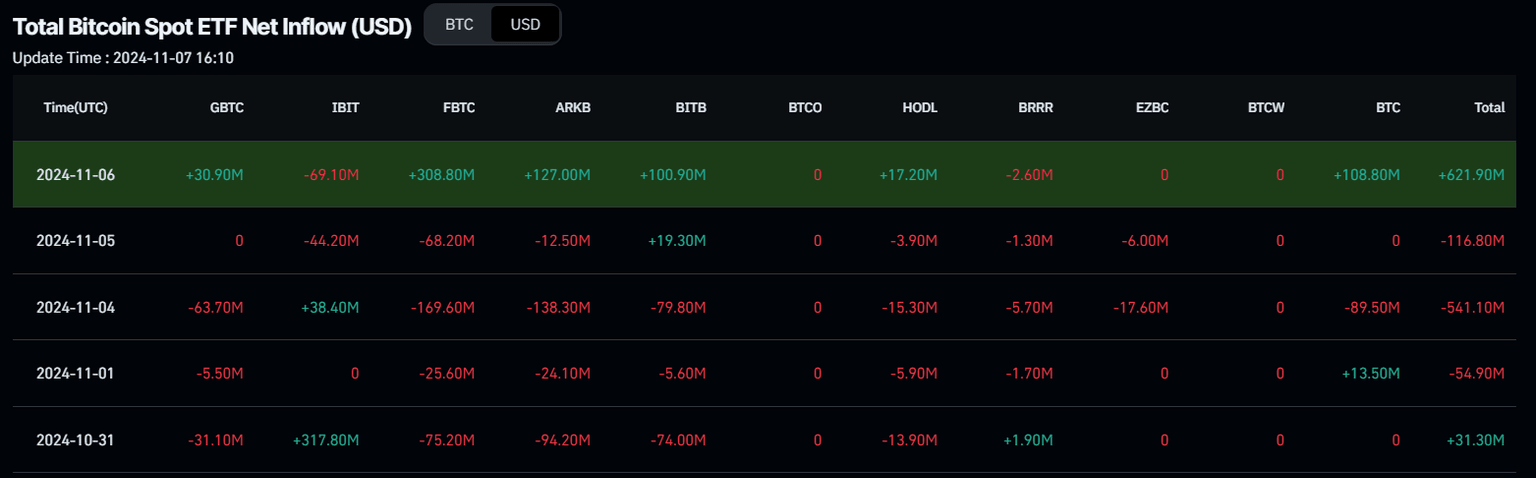
Task: Select the 2024-10-31 row date
Action: [76, 440]
